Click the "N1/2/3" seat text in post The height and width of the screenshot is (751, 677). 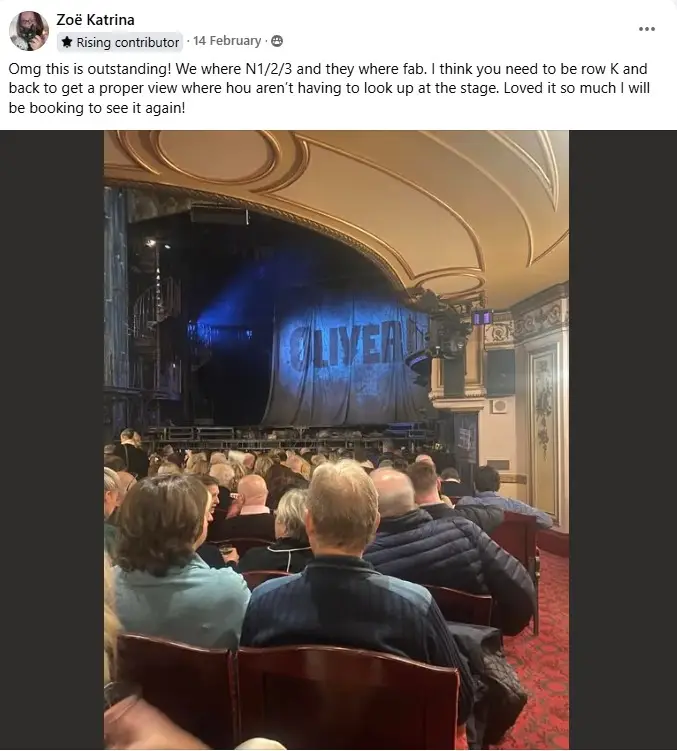point(268,69)
